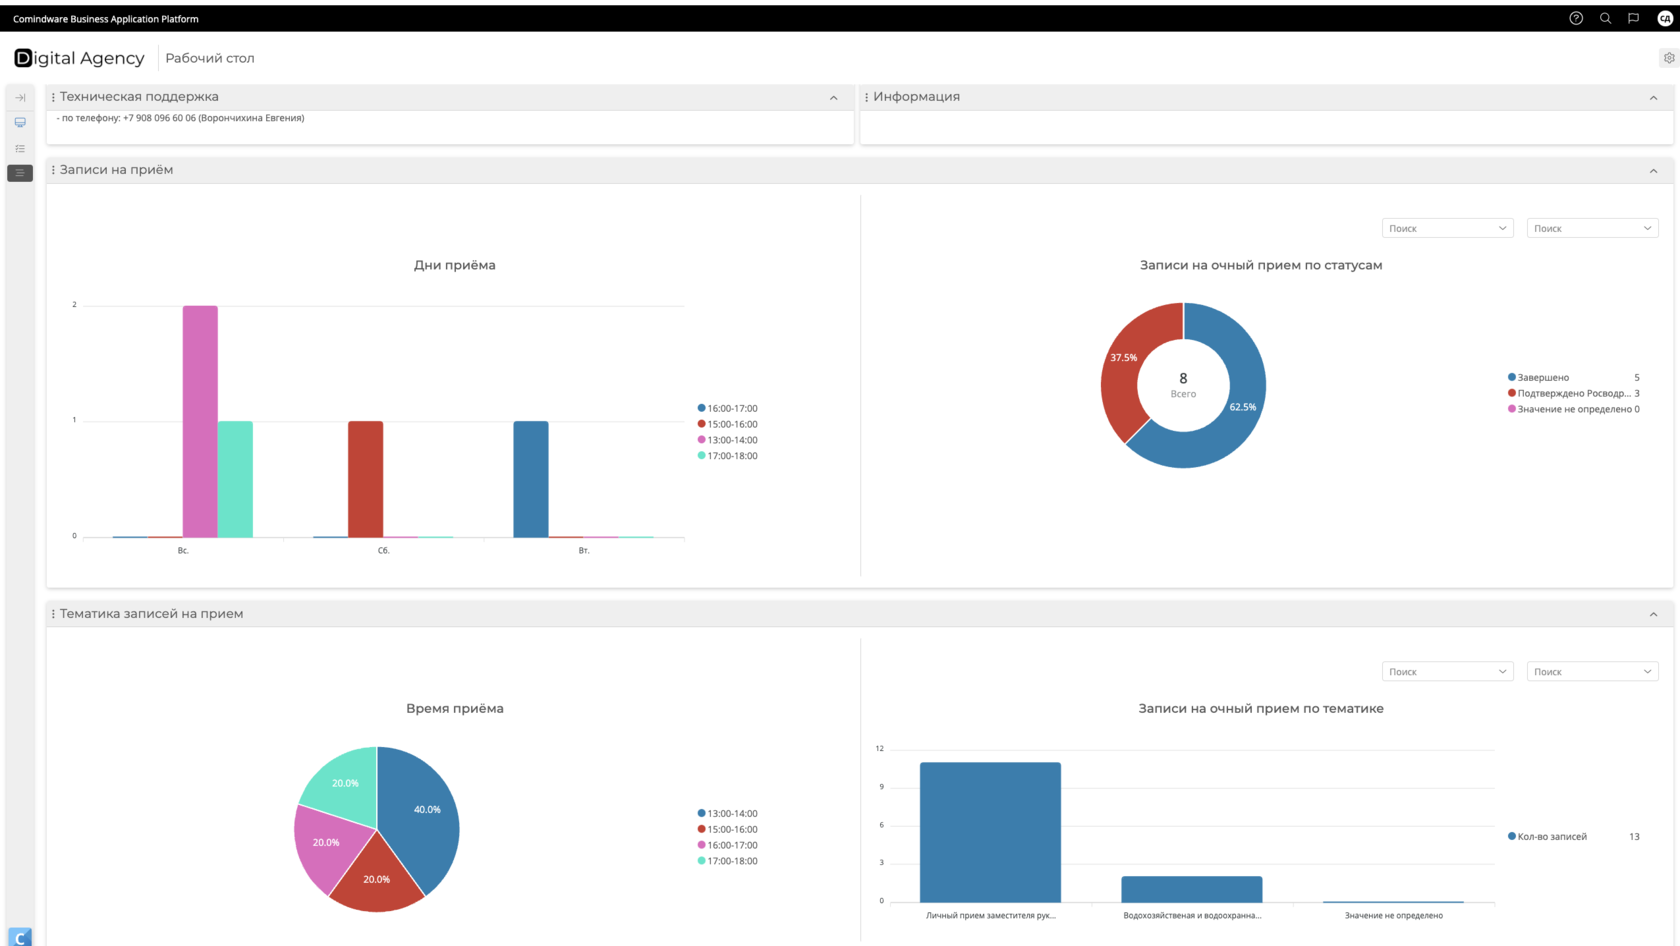Click the Cominware logo at sidebar bottom
1680x946 pixels.
[x=20, y=937]
